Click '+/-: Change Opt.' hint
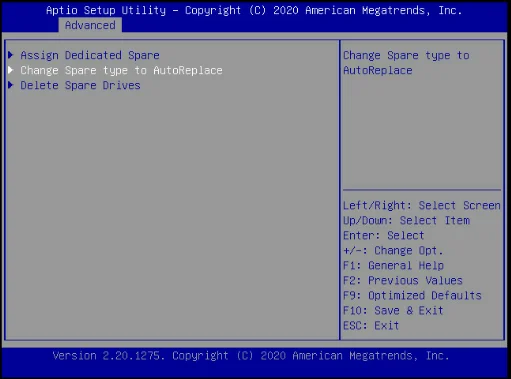Screen dimensions: 511x379 click(x=393, y=250)
